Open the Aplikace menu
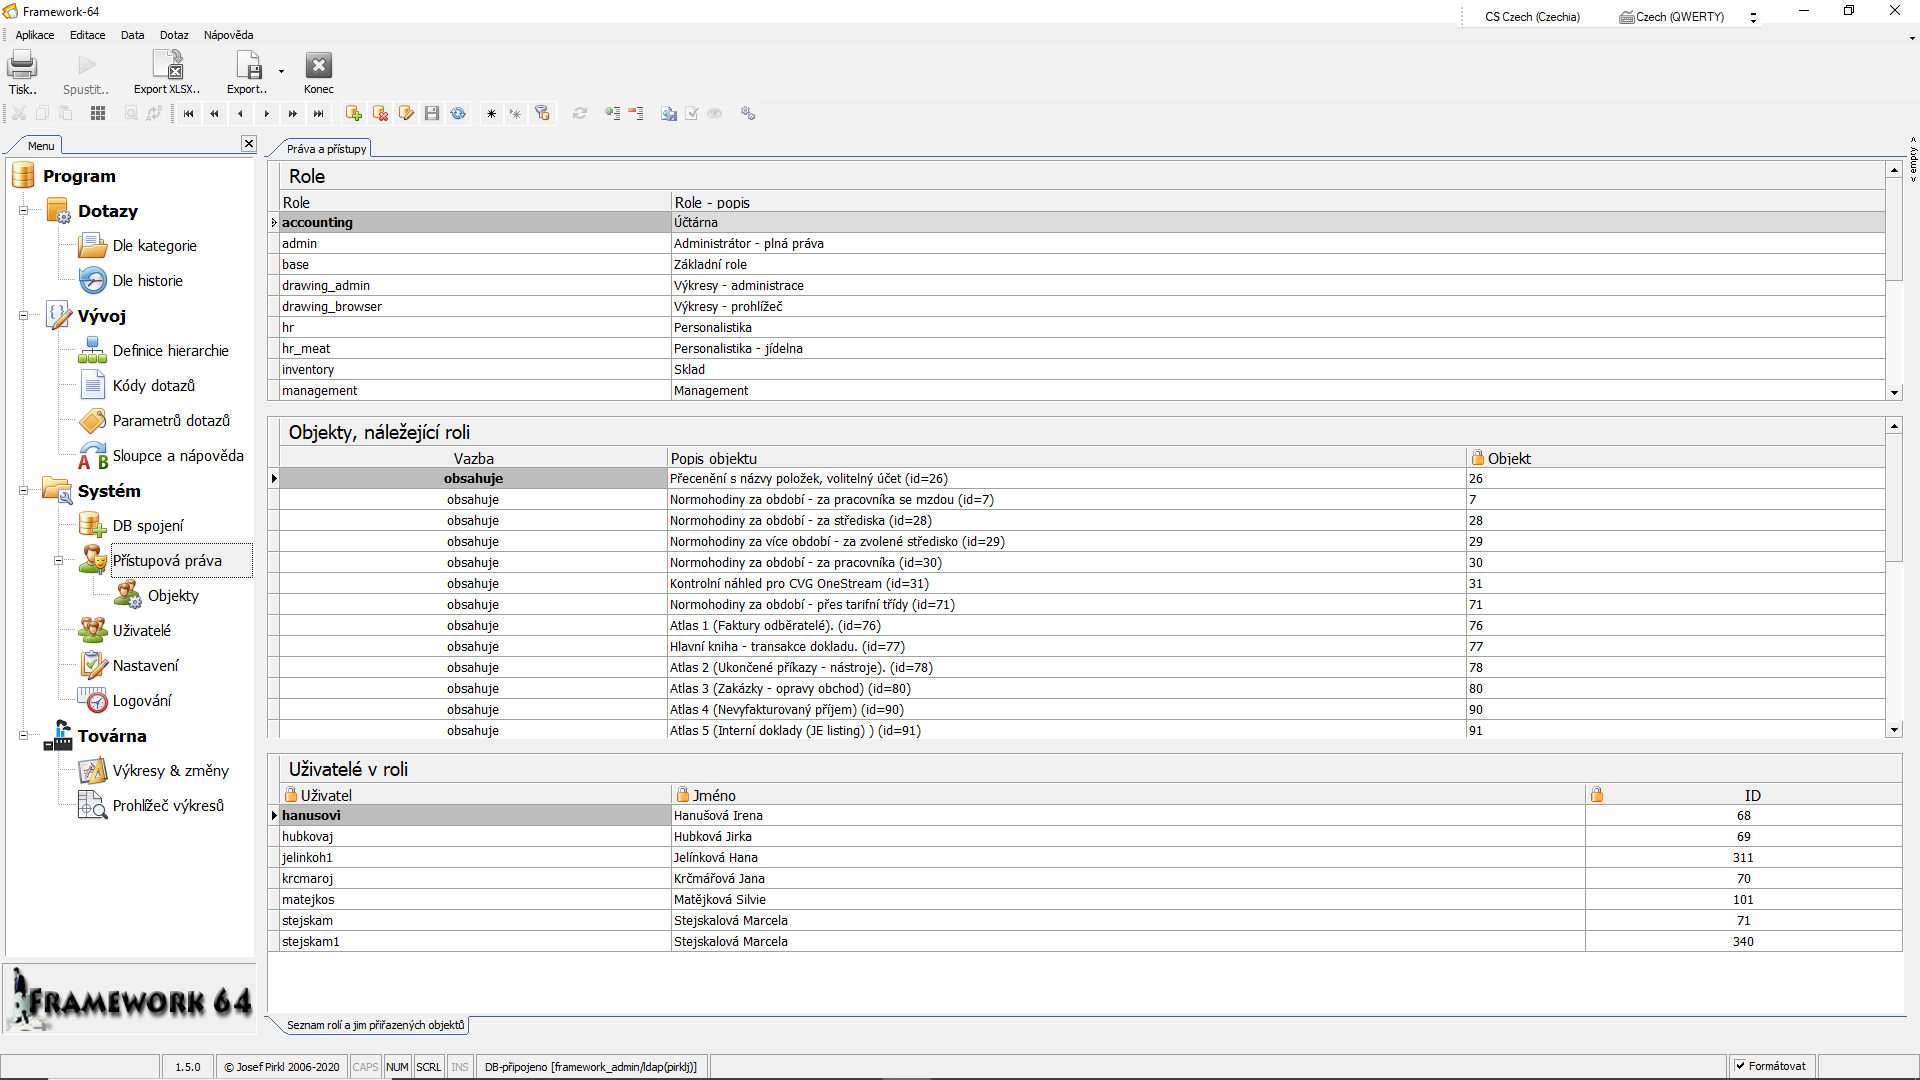Image resolution: width=1920 pixels, height=1080 pixels. (35, 35)
